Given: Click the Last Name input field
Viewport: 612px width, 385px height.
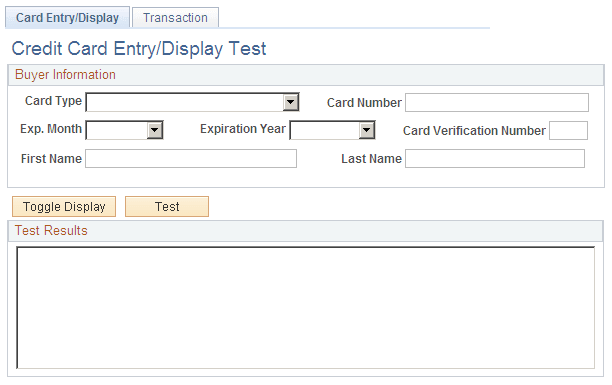Looking at the screenshot, I should [x=495, y=159].
